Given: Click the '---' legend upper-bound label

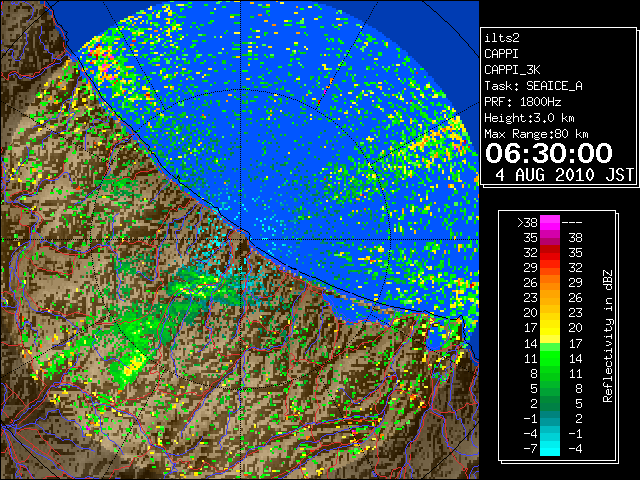Looking at the screenshot, I should (x=572, y=223).
